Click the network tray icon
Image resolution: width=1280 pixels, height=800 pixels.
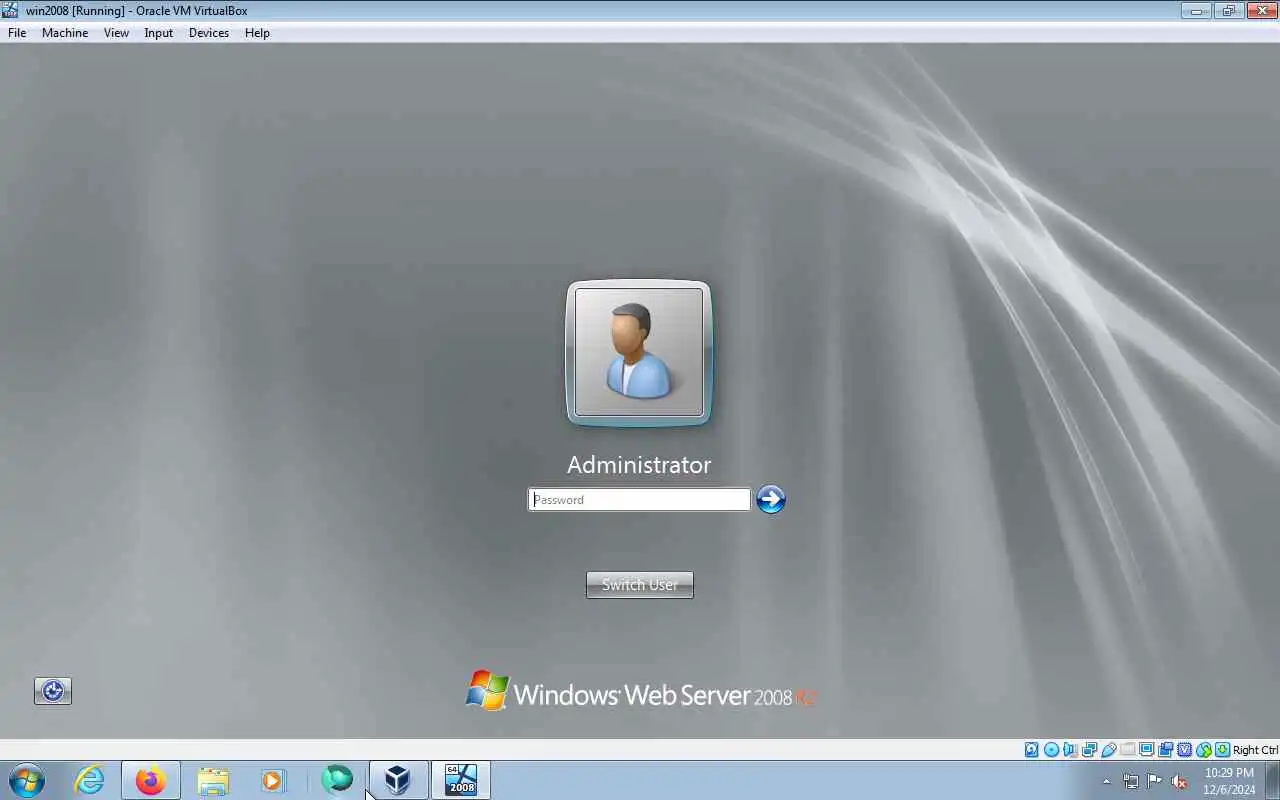coord(1131,781)
